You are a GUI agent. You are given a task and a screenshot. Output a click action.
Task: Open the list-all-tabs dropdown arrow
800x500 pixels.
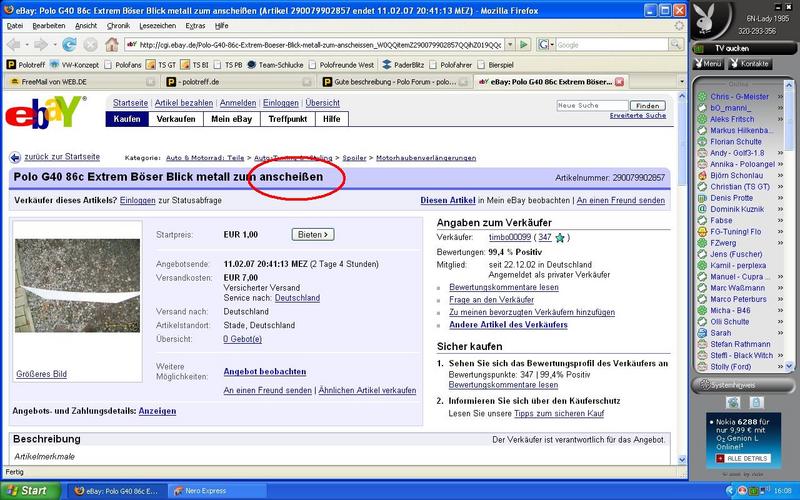(682, 82)
